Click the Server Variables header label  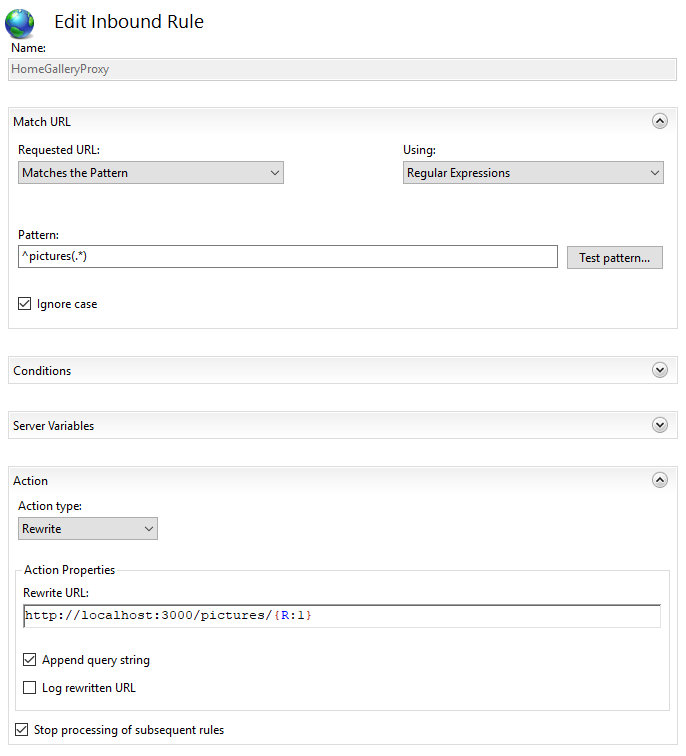(x=53, y=426)
